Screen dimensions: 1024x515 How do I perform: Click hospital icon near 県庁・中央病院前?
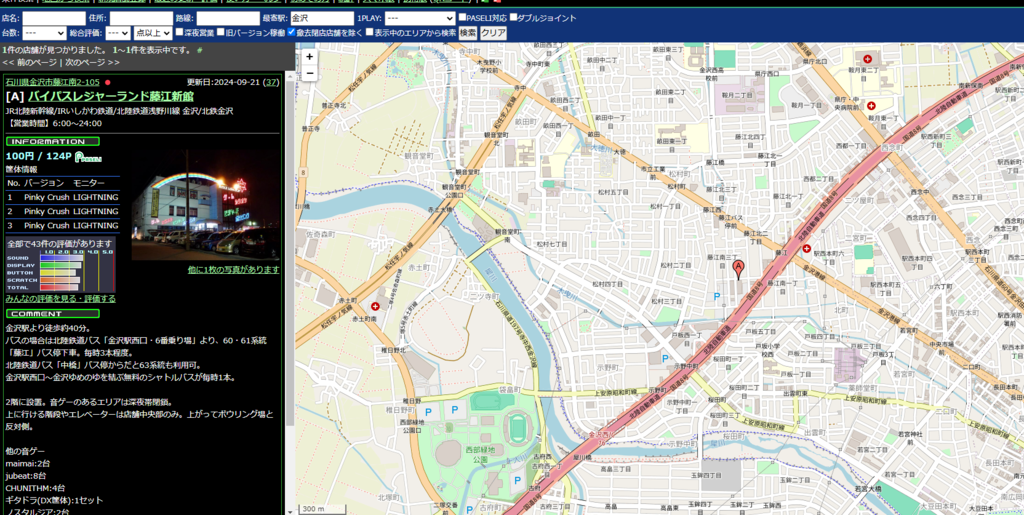click(x=871, y=105)
